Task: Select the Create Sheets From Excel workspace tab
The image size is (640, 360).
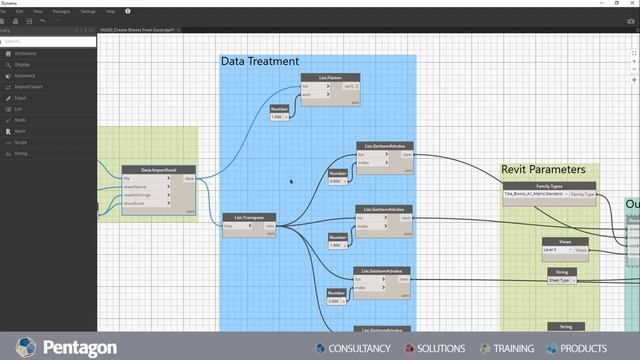Action: (x=137, y=30)
